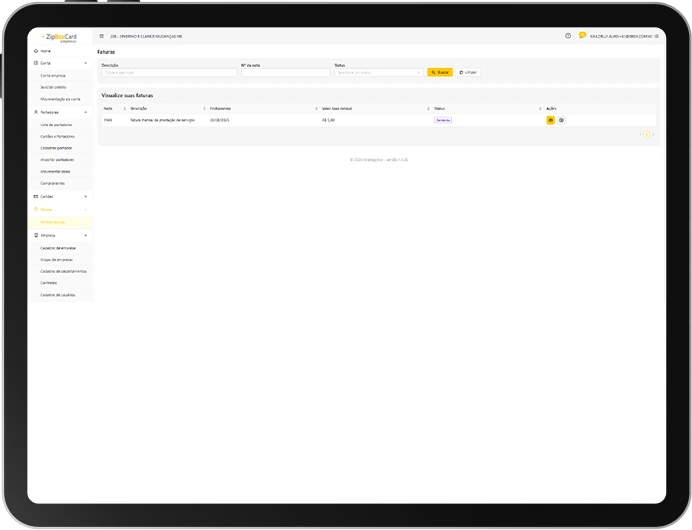
Task: Open the help icon in top bar
Action: point(568,35)
